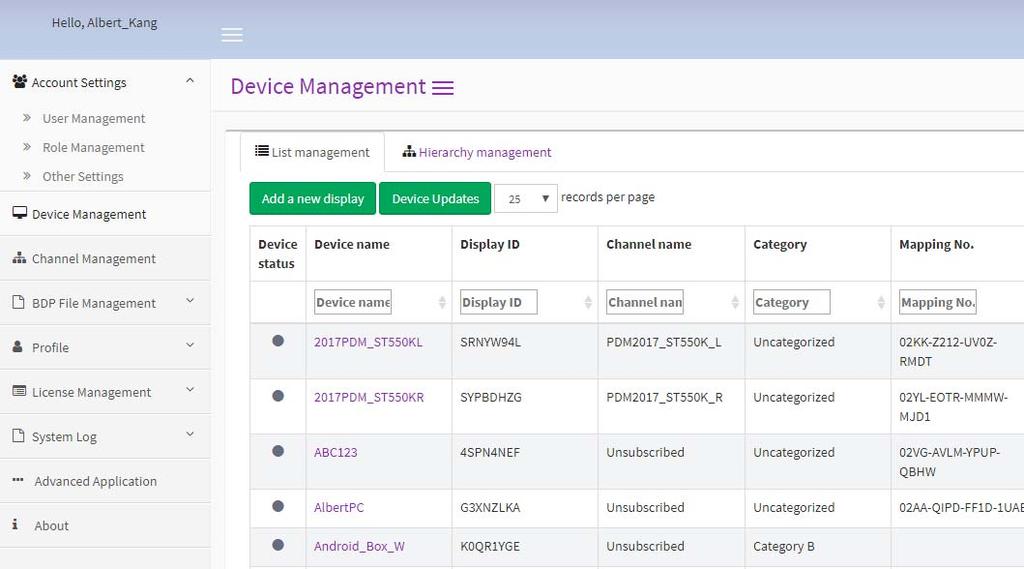The image size is (1024, 569).
Task: Switch to the List management tab
Action: coord(312,152)
